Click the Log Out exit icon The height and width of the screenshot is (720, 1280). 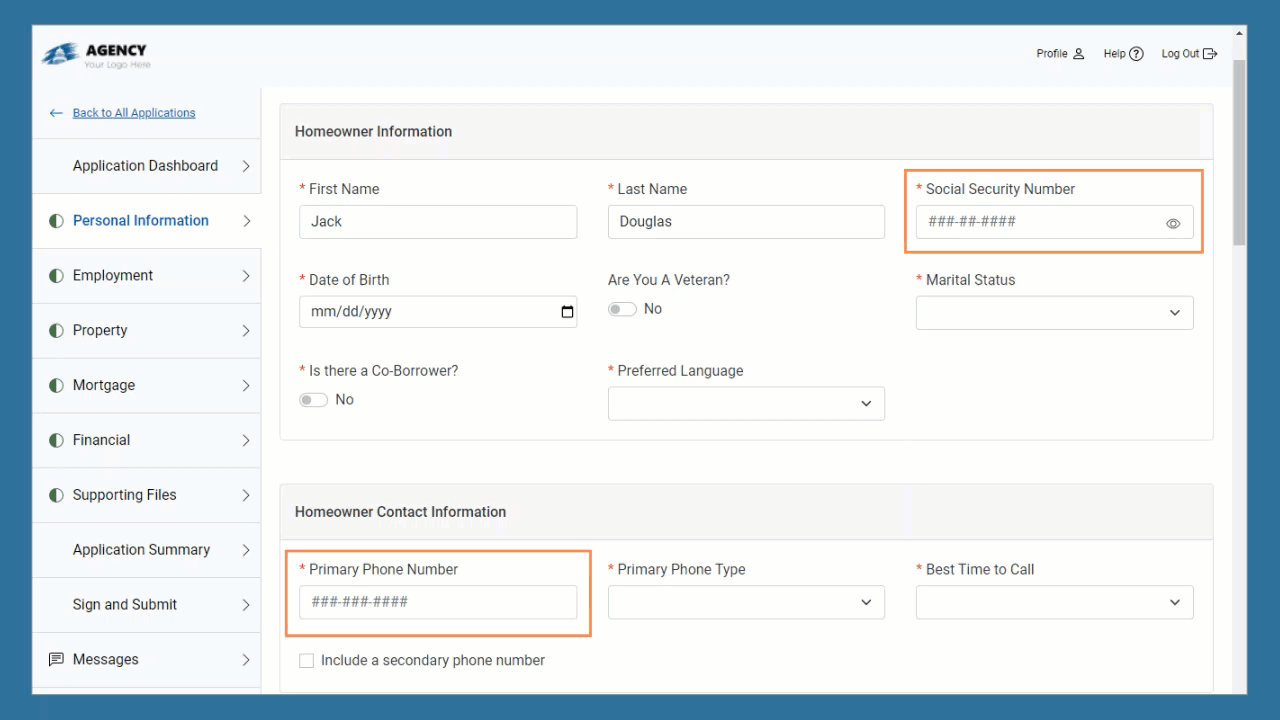pyautogui.click(x=1210, y=54)
